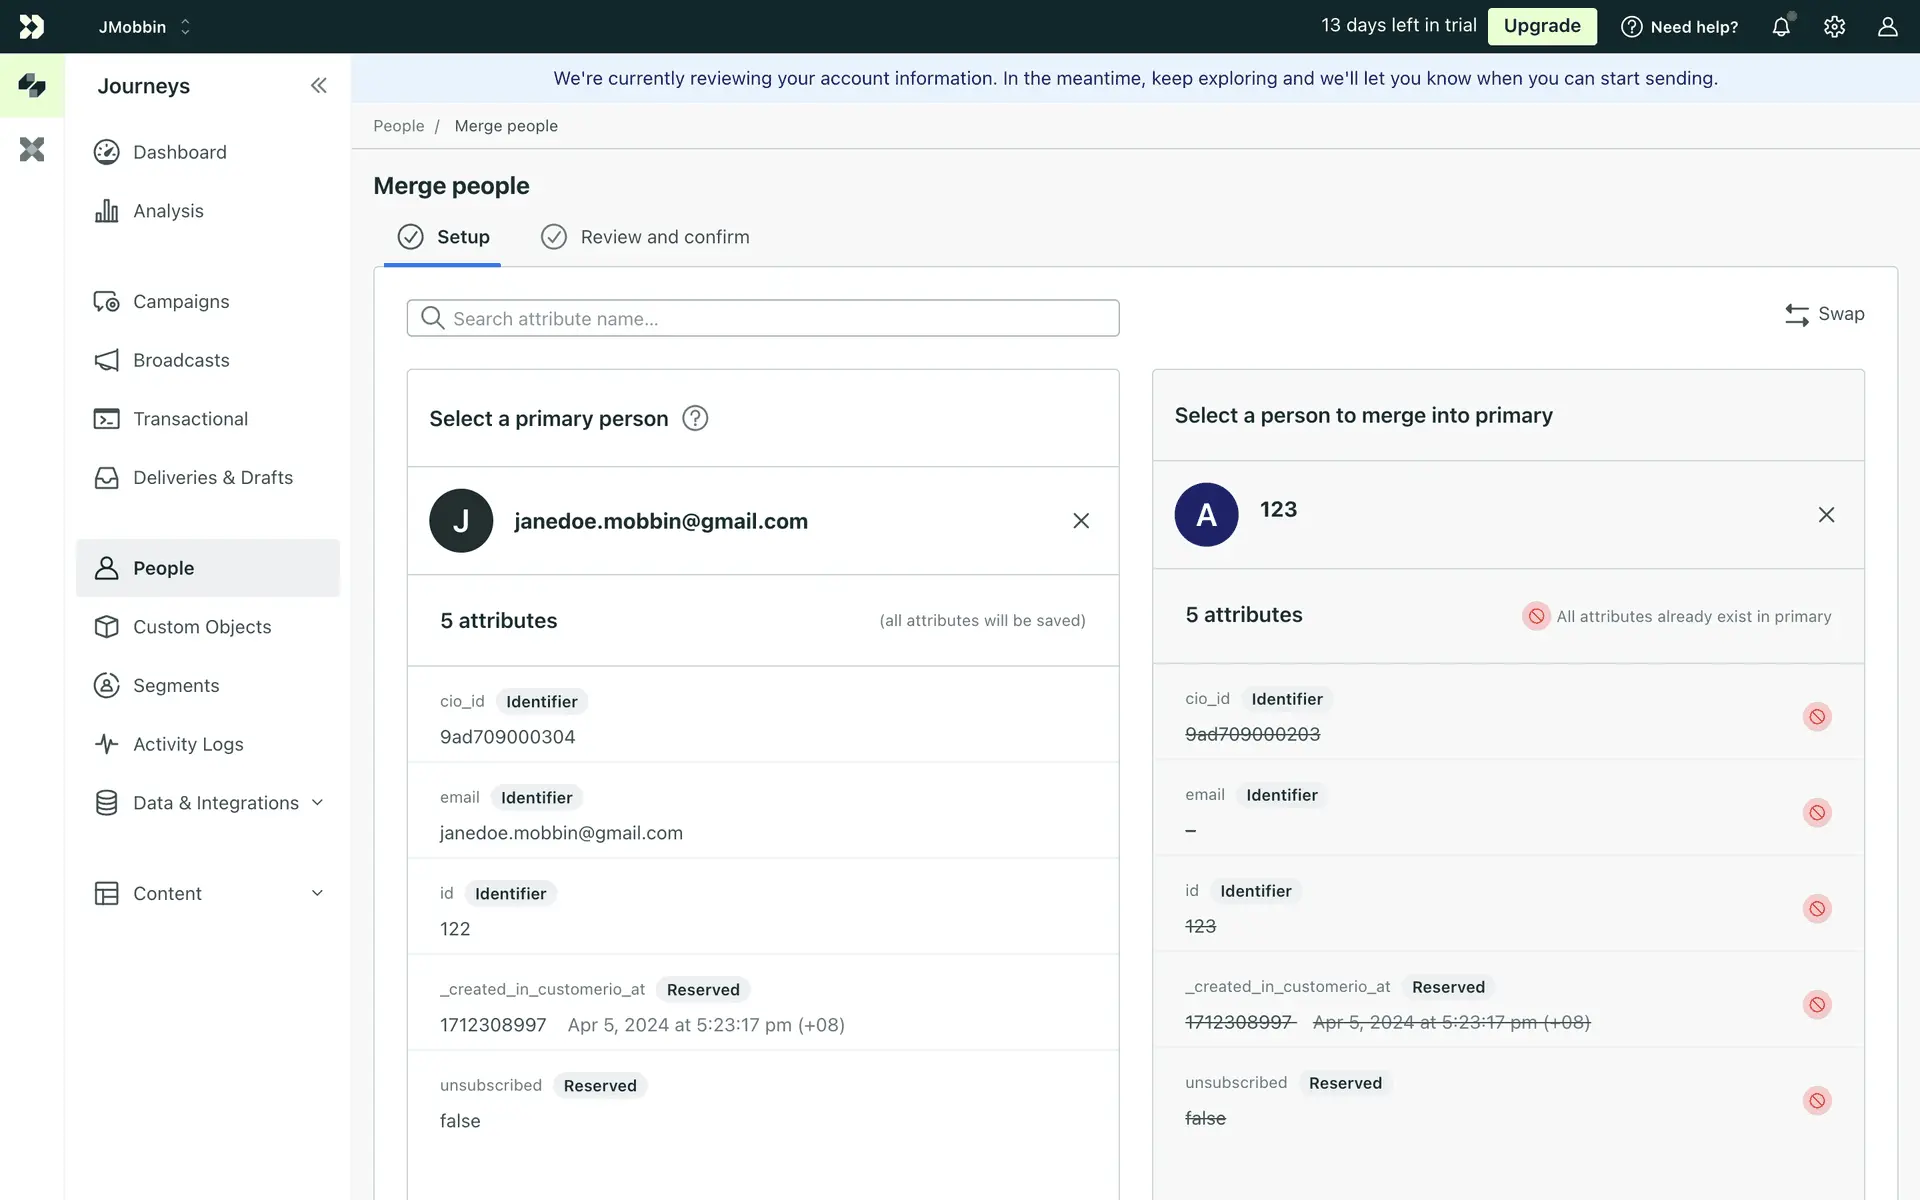This screenshot has height=1200, width=1920.
Task: Toggle the blocked icon for unsubscribed attribute
Action: (x=1817, y=1101)
